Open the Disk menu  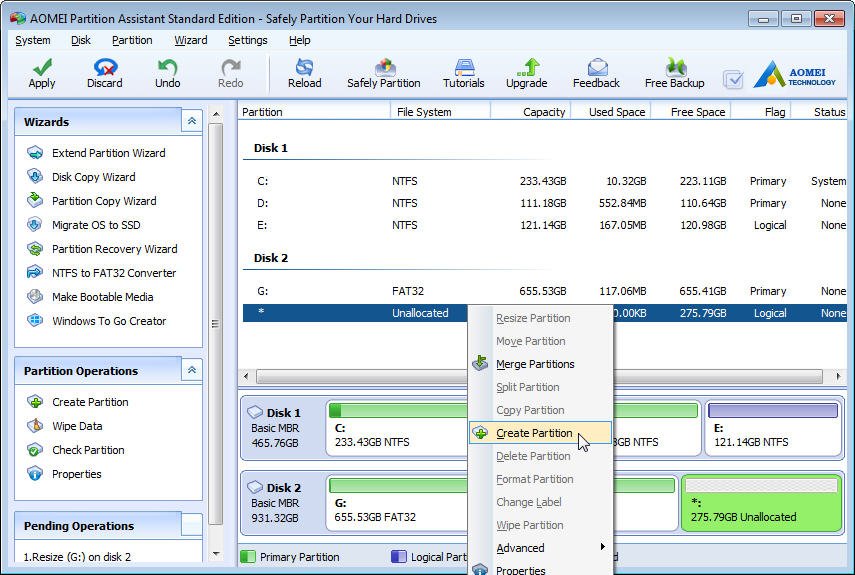(x=81, y=40)
